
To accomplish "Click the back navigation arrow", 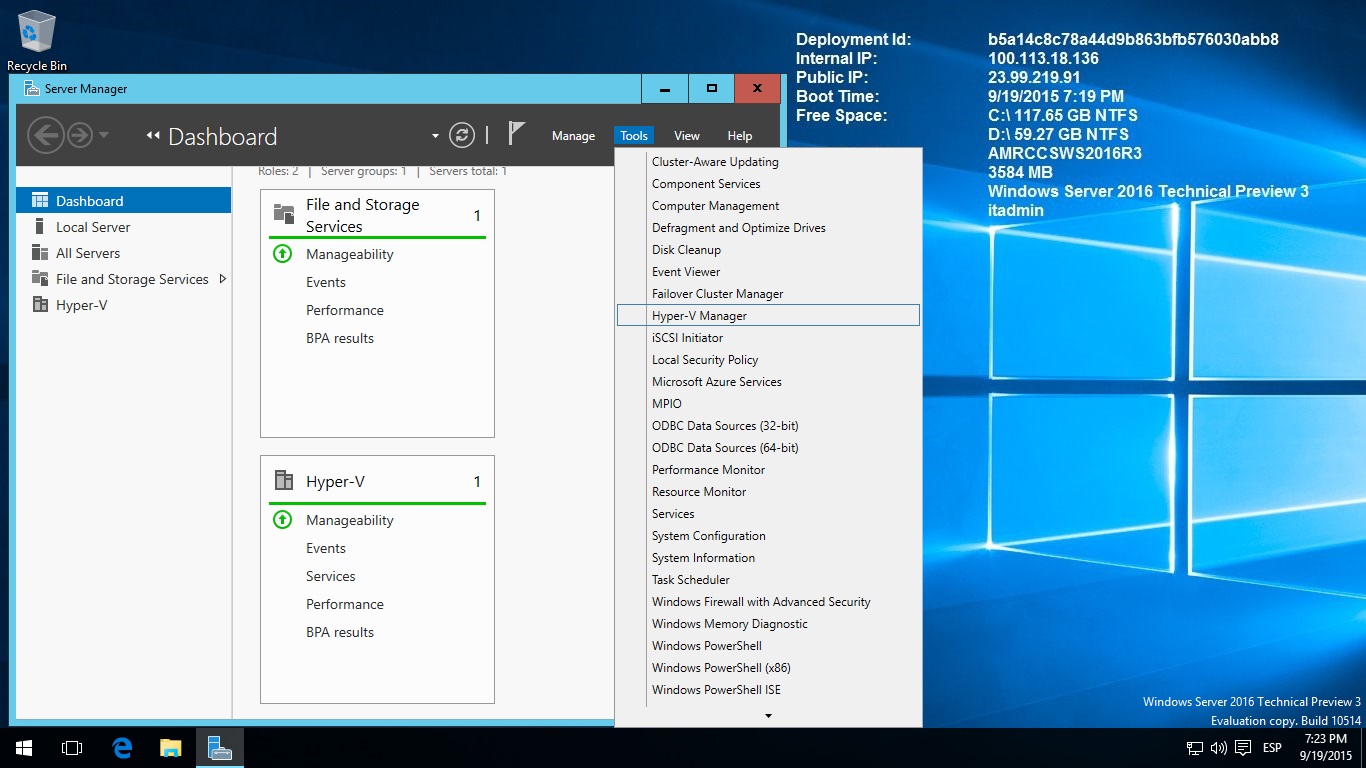I will pyautogui.click(x=45, y=135).
